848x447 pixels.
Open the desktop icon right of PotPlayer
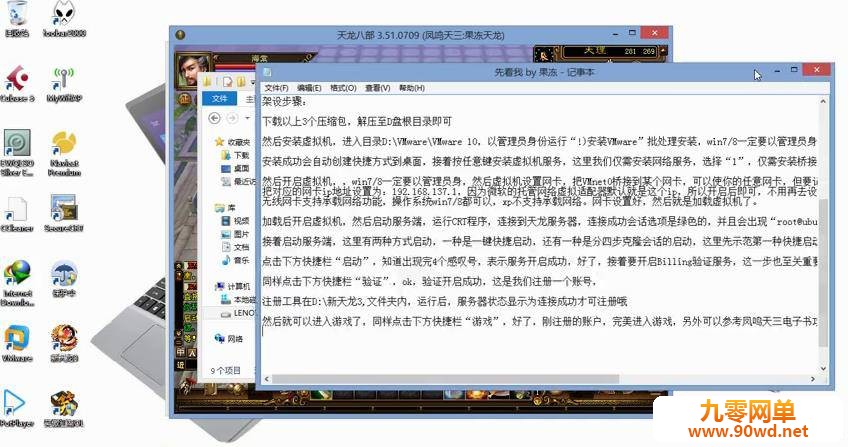click(x=64, y=408)
